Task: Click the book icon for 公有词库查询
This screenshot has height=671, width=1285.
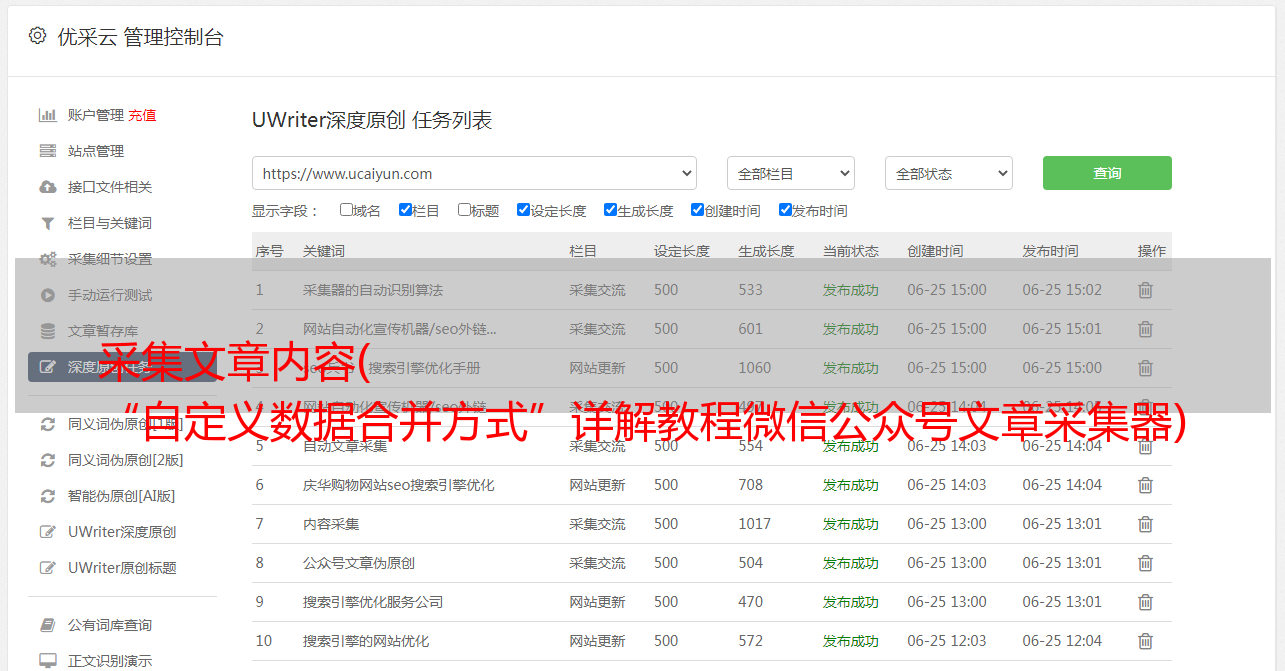Action: point(47,625)
